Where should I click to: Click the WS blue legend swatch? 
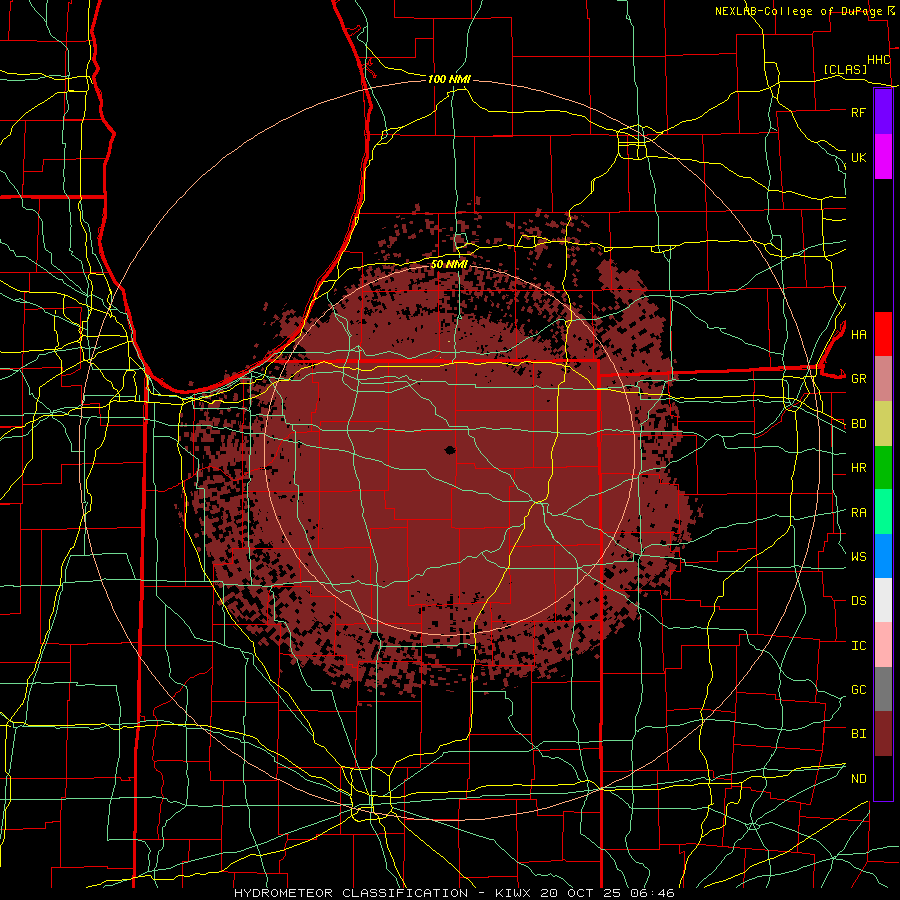click(x=883, y=556)
